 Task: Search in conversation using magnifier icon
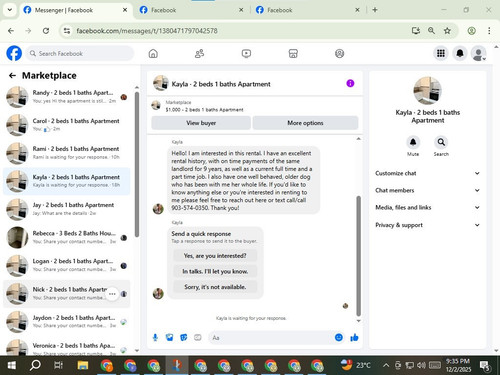click(x=441, y=143)
